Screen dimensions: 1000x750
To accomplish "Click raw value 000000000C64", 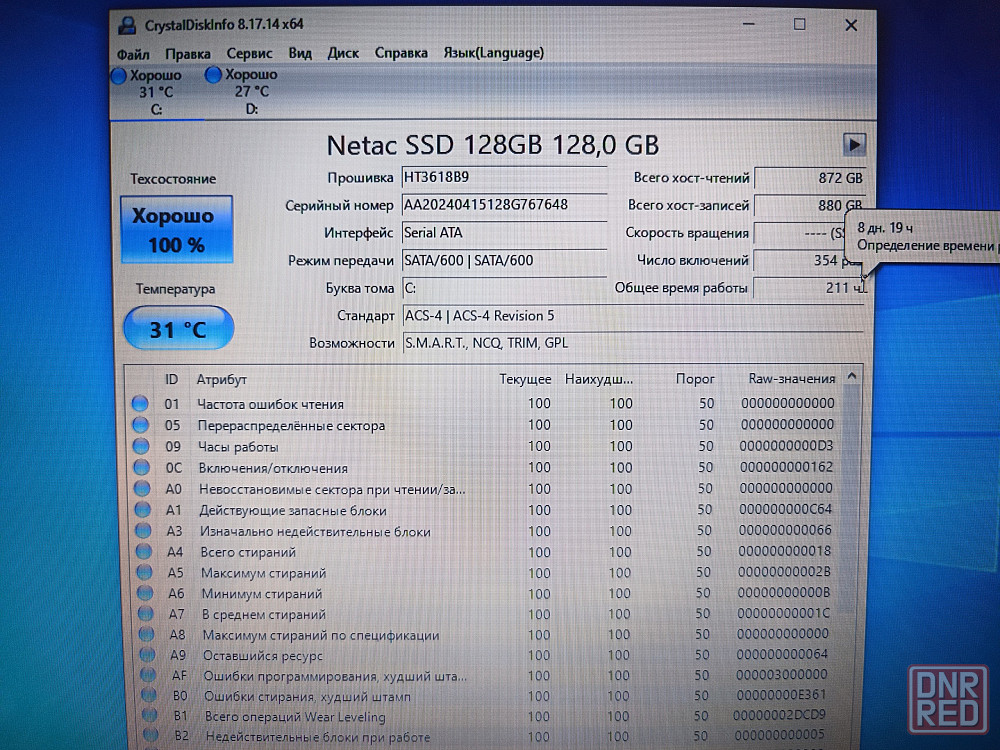I will coord(785,510).
